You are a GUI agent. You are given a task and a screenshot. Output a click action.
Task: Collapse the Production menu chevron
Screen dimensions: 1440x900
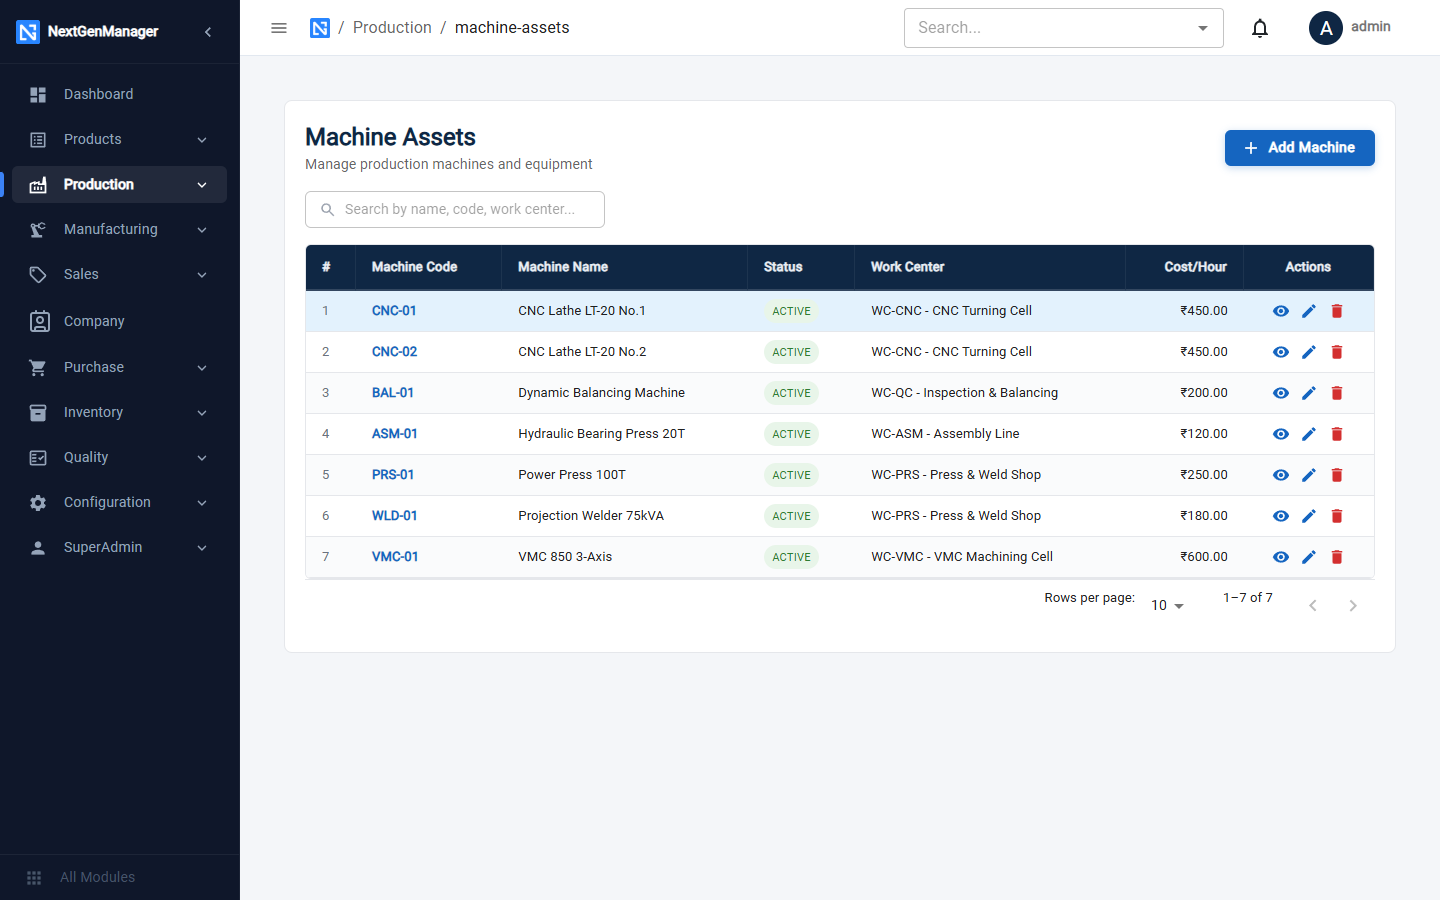point(202,185)
